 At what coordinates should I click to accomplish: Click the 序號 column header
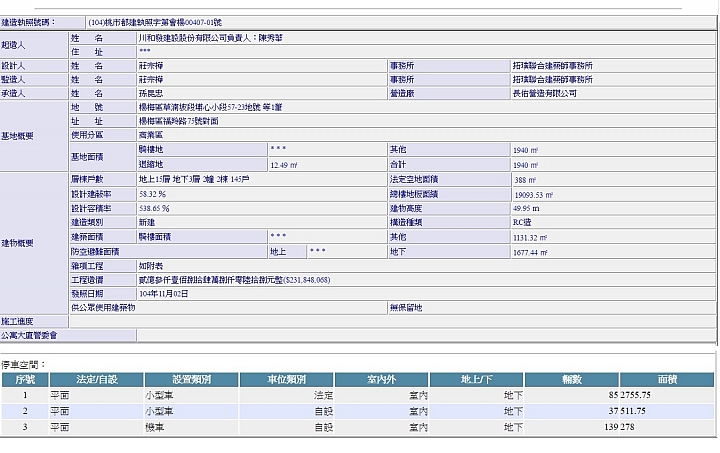(25, 380)
